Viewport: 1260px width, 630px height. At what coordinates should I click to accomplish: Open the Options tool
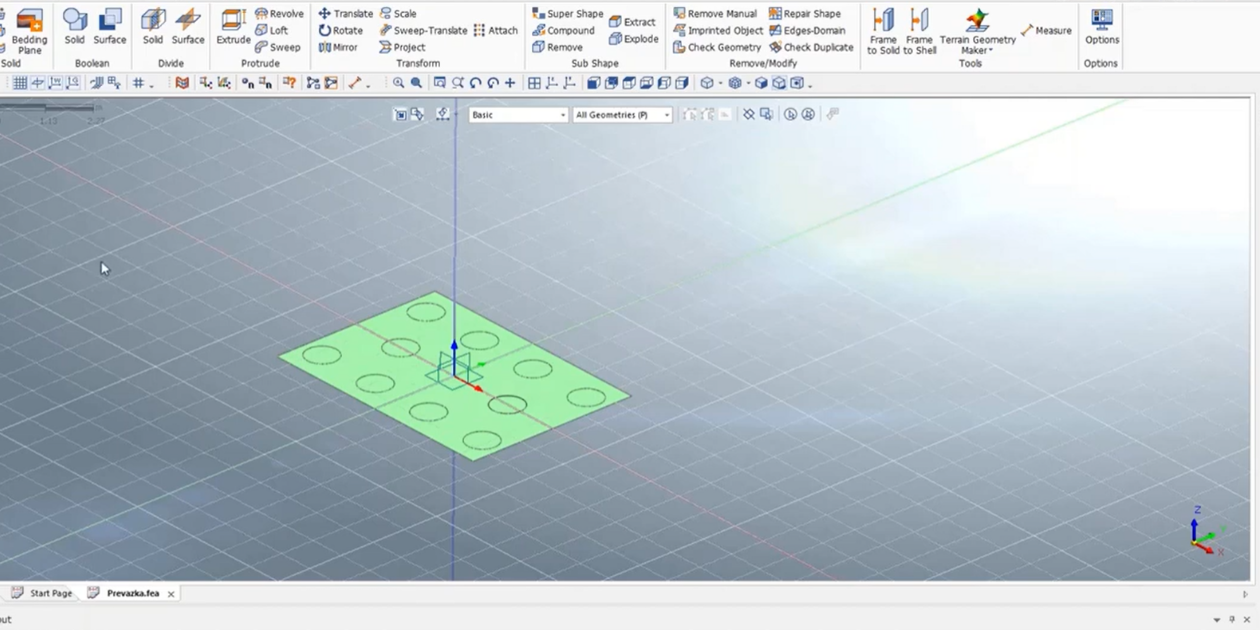[1101, 26]
